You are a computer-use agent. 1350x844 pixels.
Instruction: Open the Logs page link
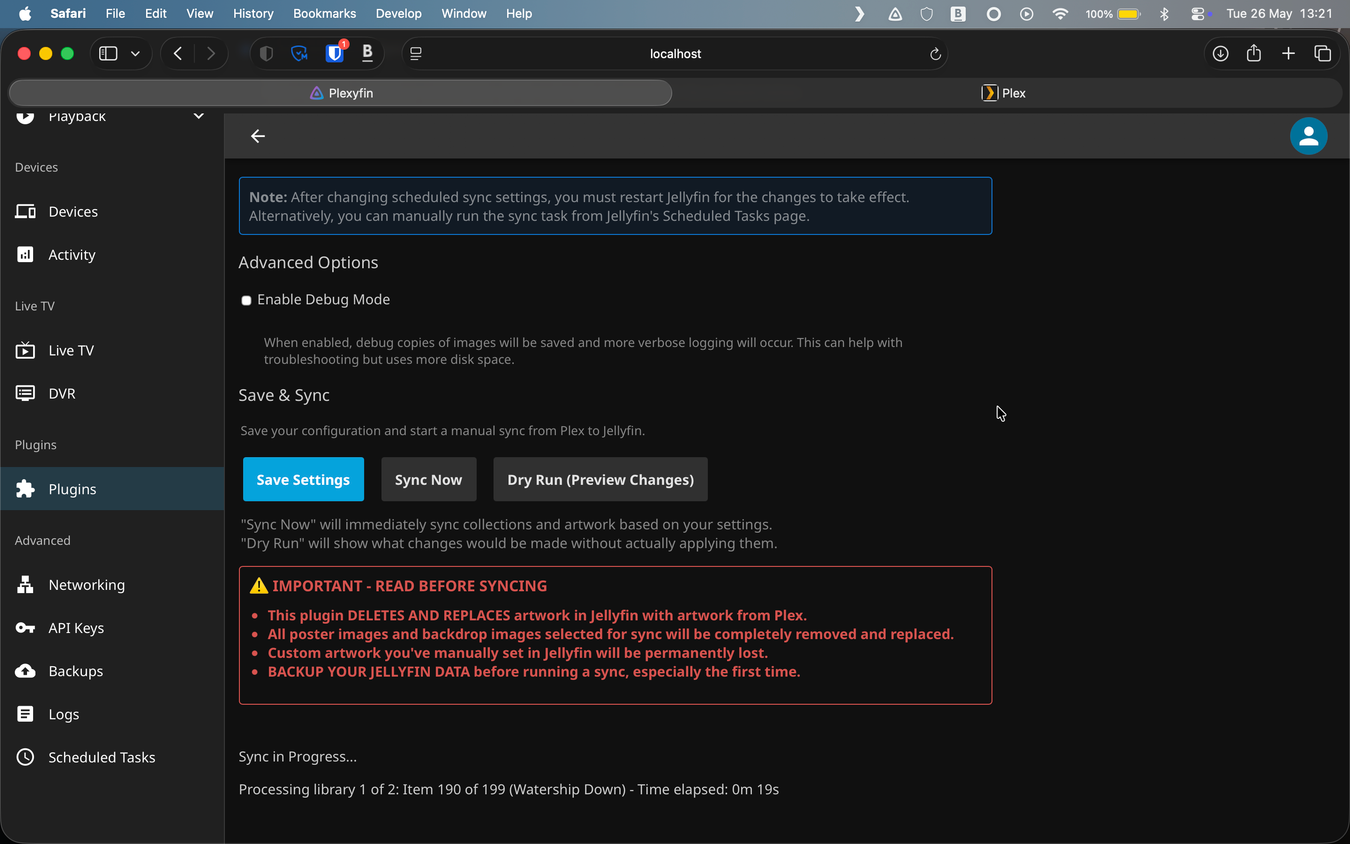tap(112, 714)
